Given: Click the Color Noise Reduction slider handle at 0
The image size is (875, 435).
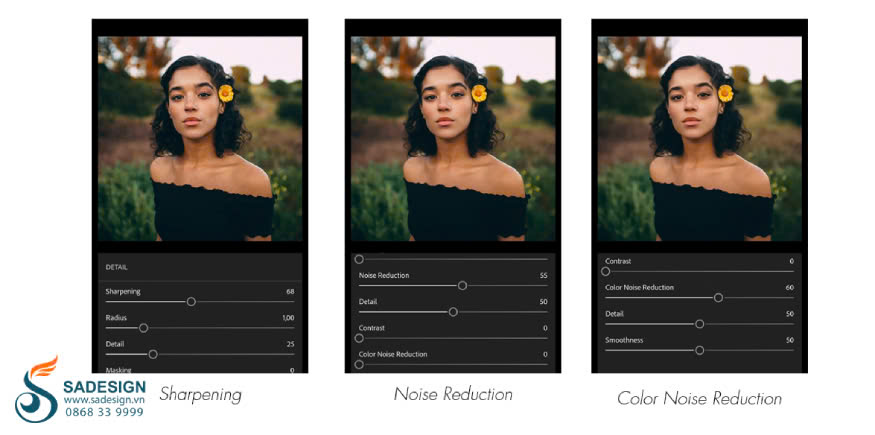Looking at the screenshot, I should click(359, 364).
